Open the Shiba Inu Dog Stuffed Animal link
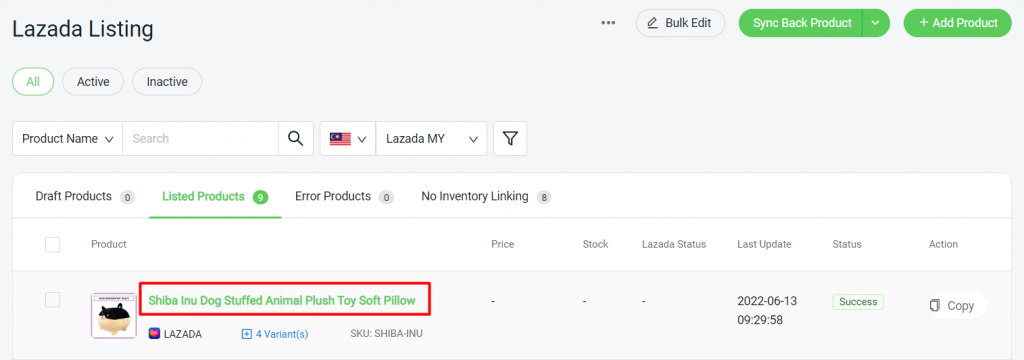The width and height of the screenshot is (1024, 360). 281,301
